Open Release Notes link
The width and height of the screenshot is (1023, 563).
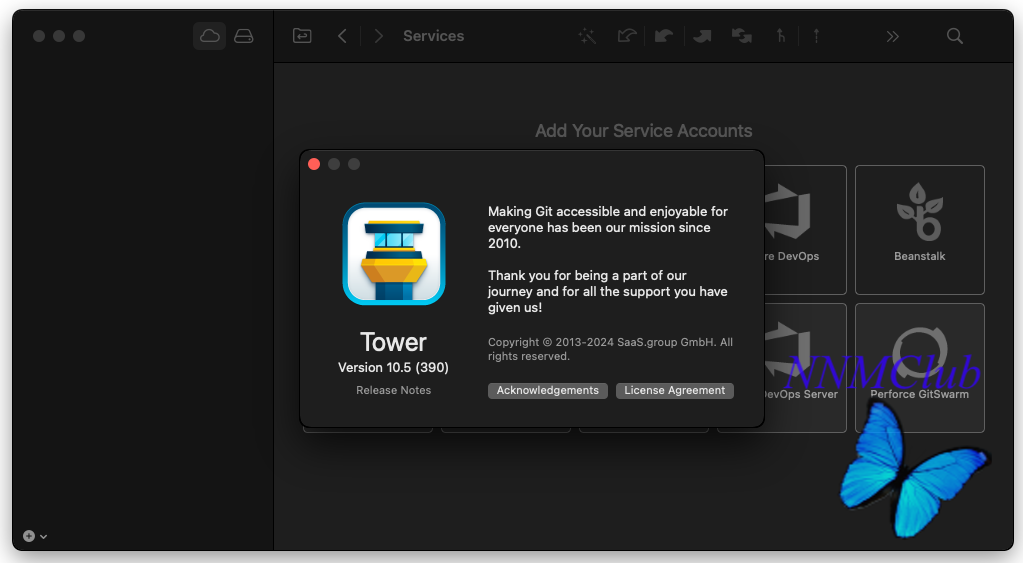[393, 390]
